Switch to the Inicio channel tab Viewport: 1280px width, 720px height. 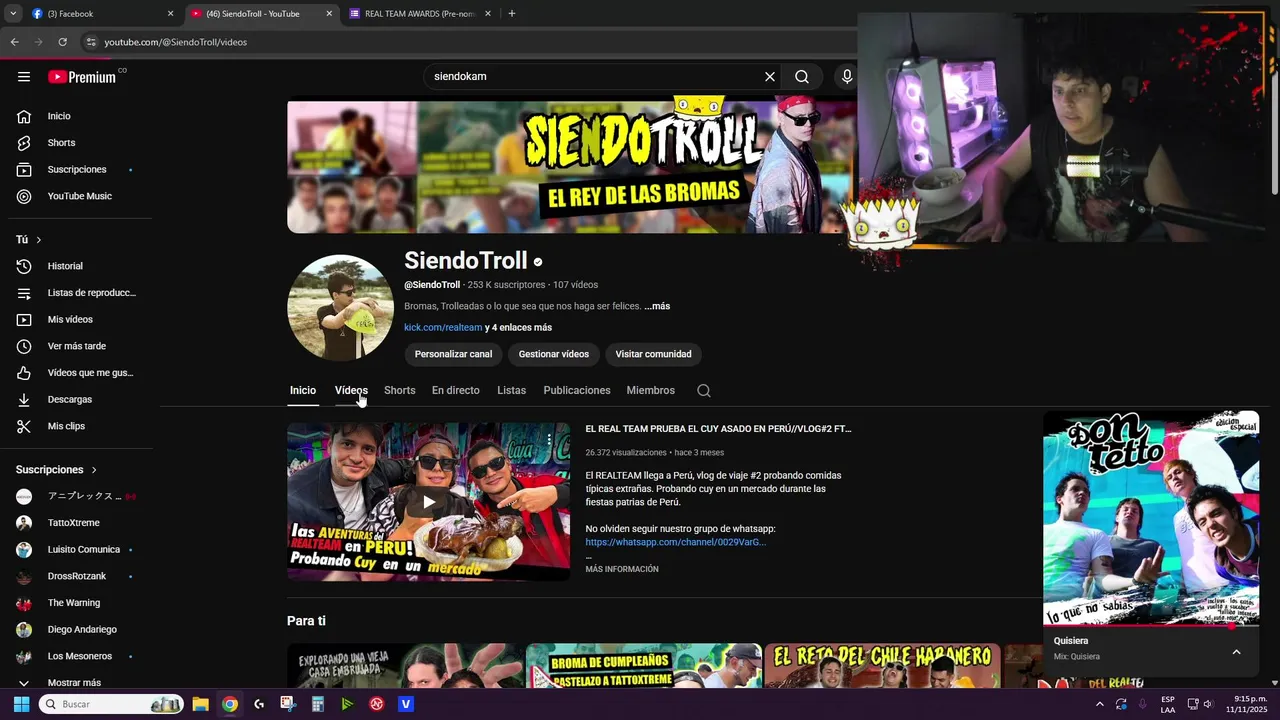click(x=303, y=391)
